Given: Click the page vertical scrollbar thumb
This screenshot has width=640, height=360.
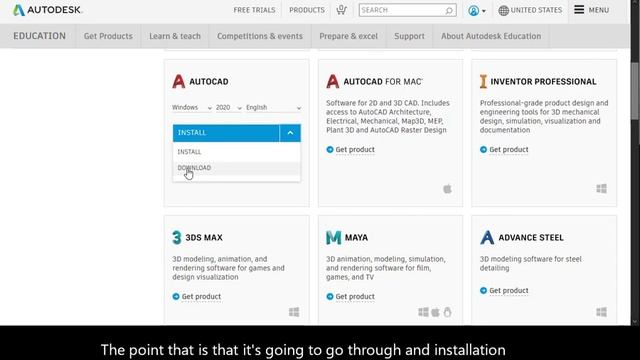Looking at the screenshot, I should click(x=635, y=91).
